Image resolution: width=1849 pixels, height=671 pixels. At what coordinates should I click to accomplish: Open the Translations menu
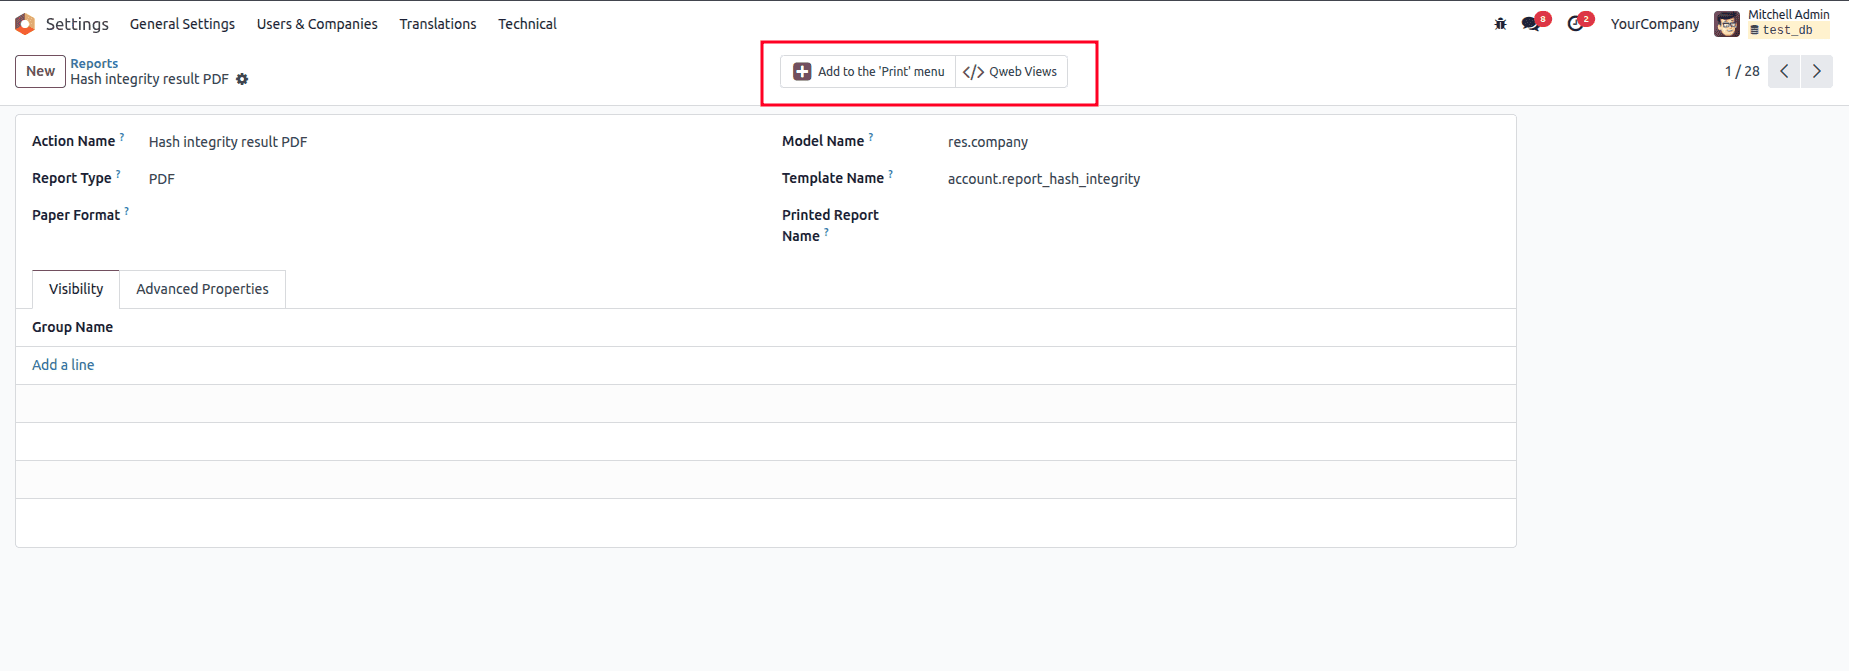tap(438, 24)
